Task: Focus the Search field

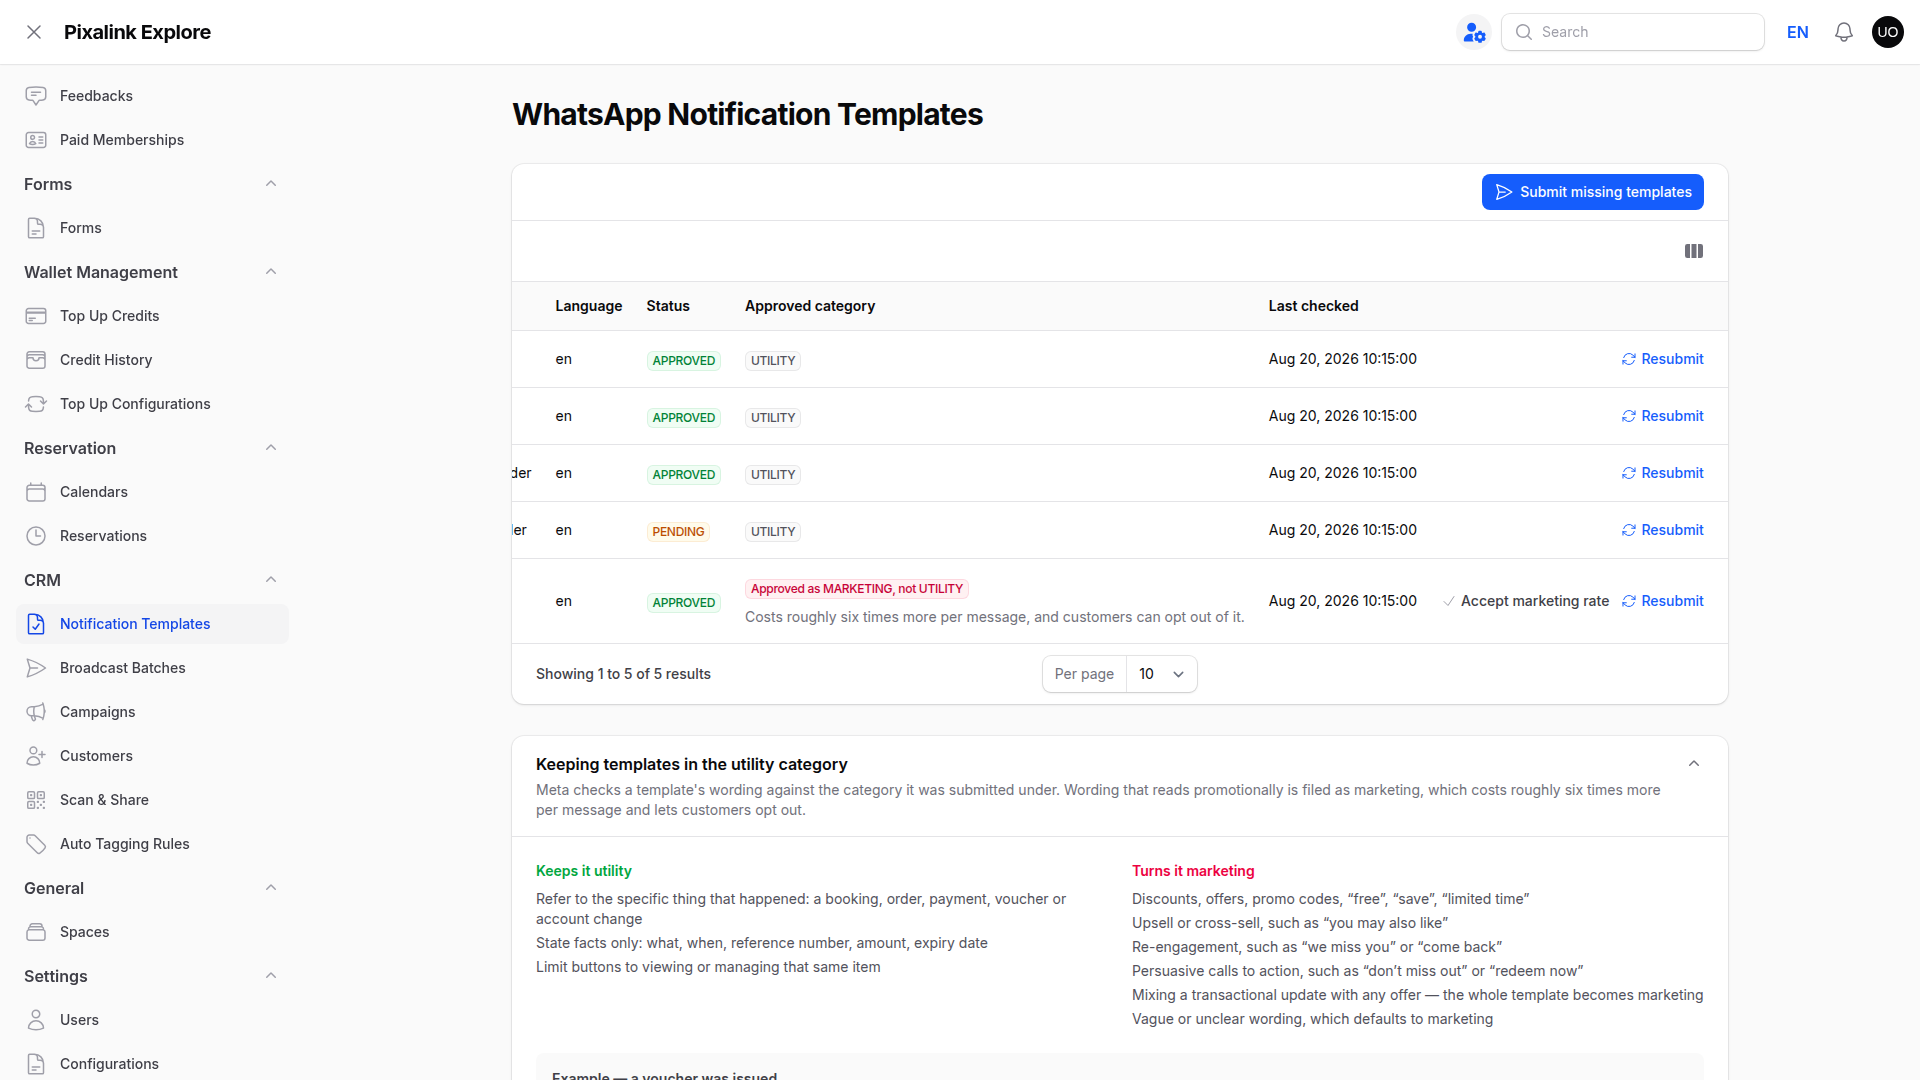Action: 1632,32
